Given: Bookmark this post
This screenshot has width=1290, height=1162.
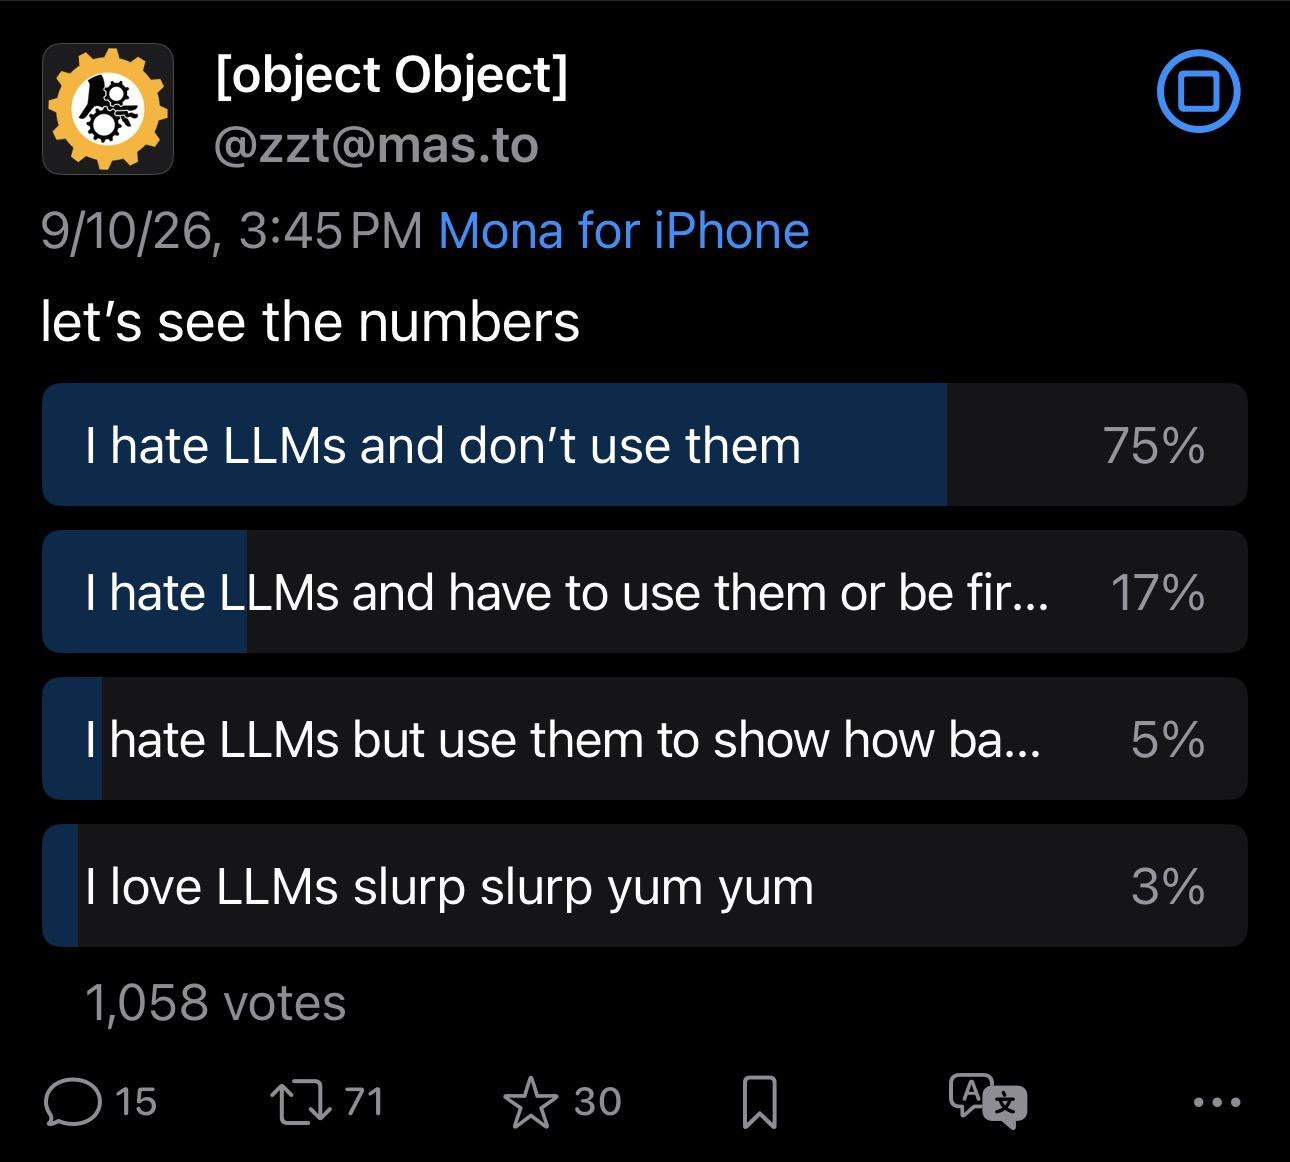Looking at the screenshot, I should tap(759, 1102).
